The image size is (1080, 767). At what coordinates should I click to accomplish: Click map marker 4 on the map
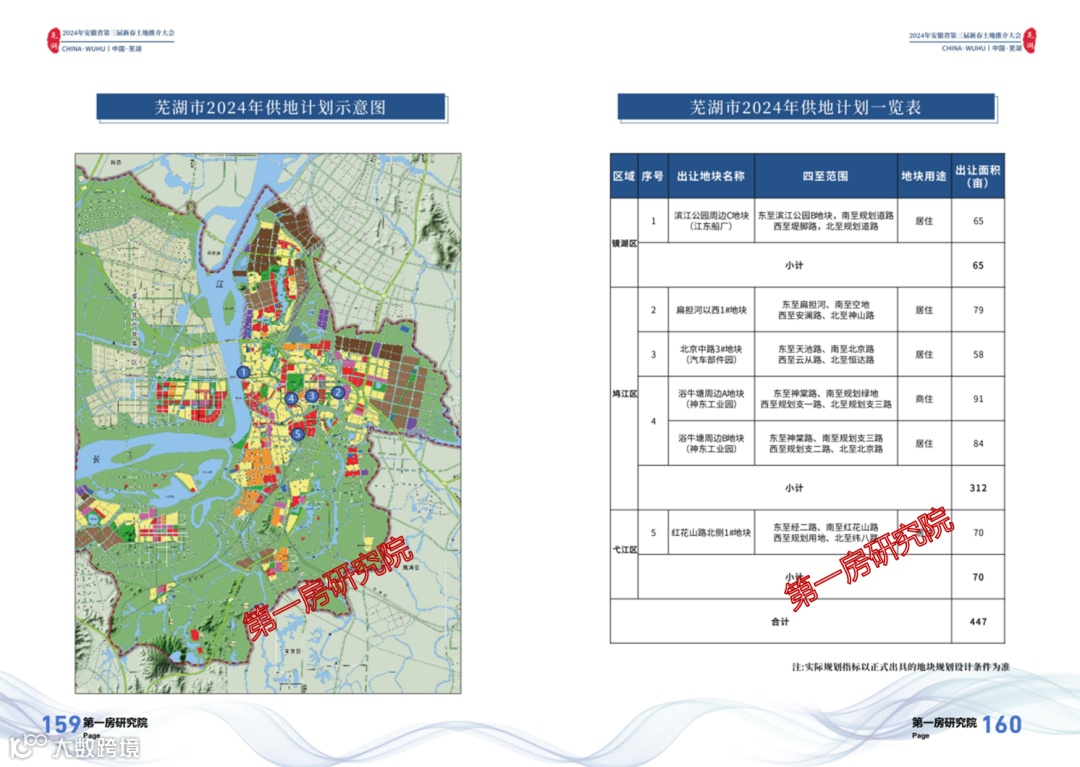click(291, 398)
